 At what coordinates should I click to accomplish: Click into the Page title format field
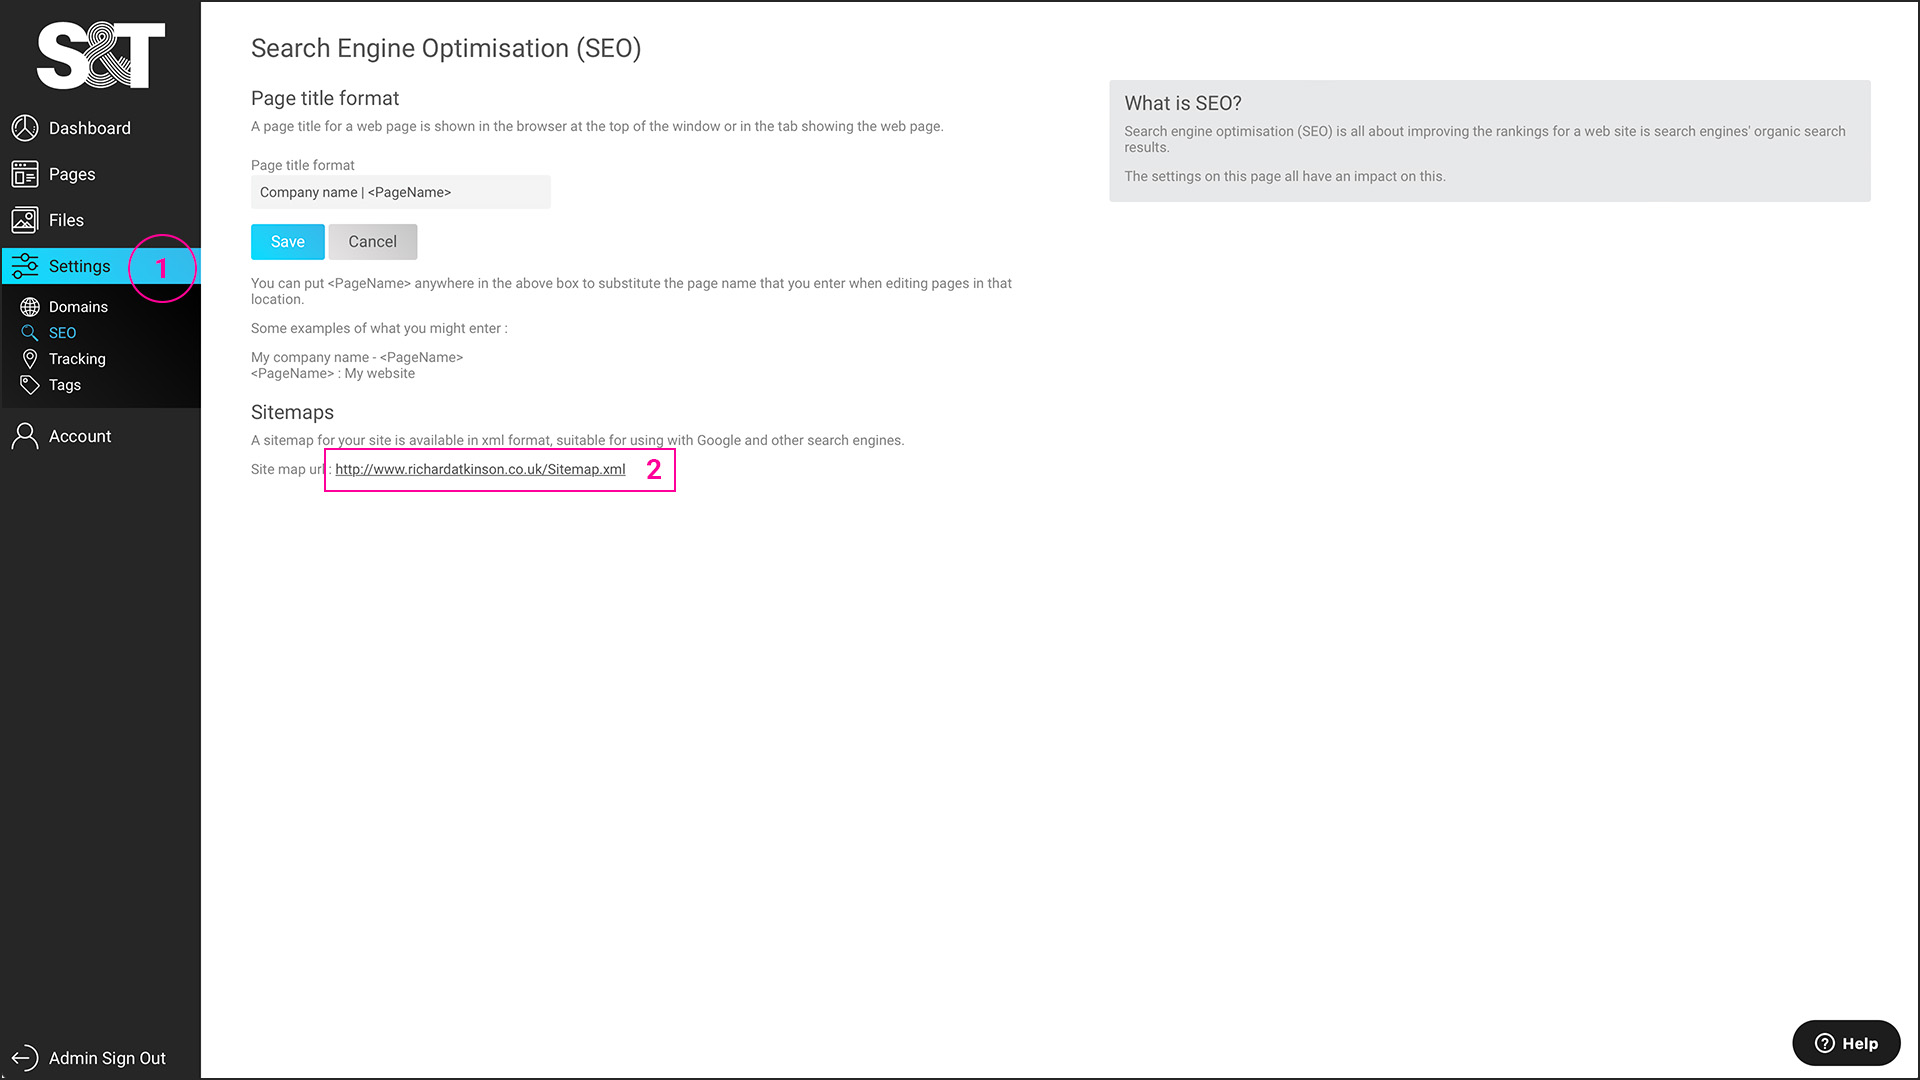click(400, 192)
